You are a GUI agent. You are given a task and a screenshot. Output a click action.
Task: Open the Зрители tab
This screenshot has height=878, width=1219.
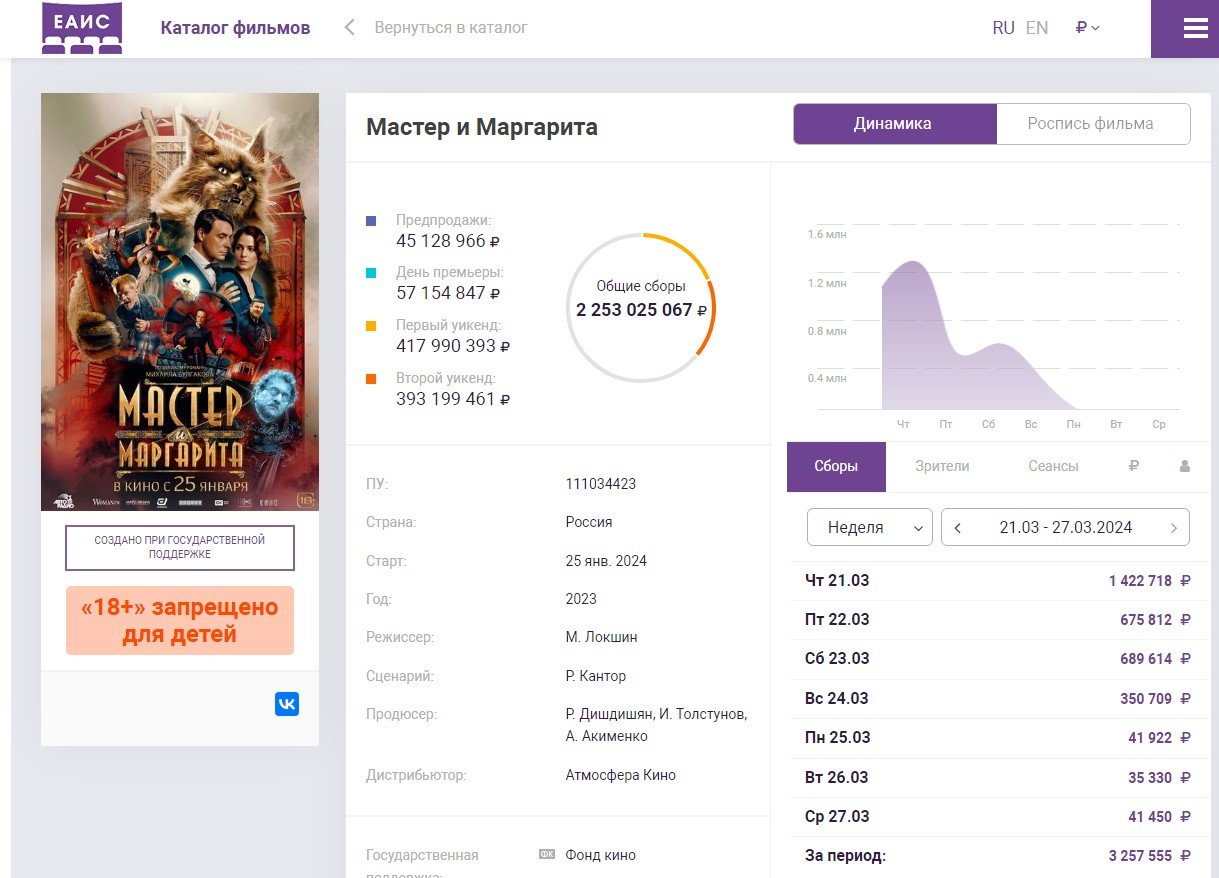coord(942,466)
